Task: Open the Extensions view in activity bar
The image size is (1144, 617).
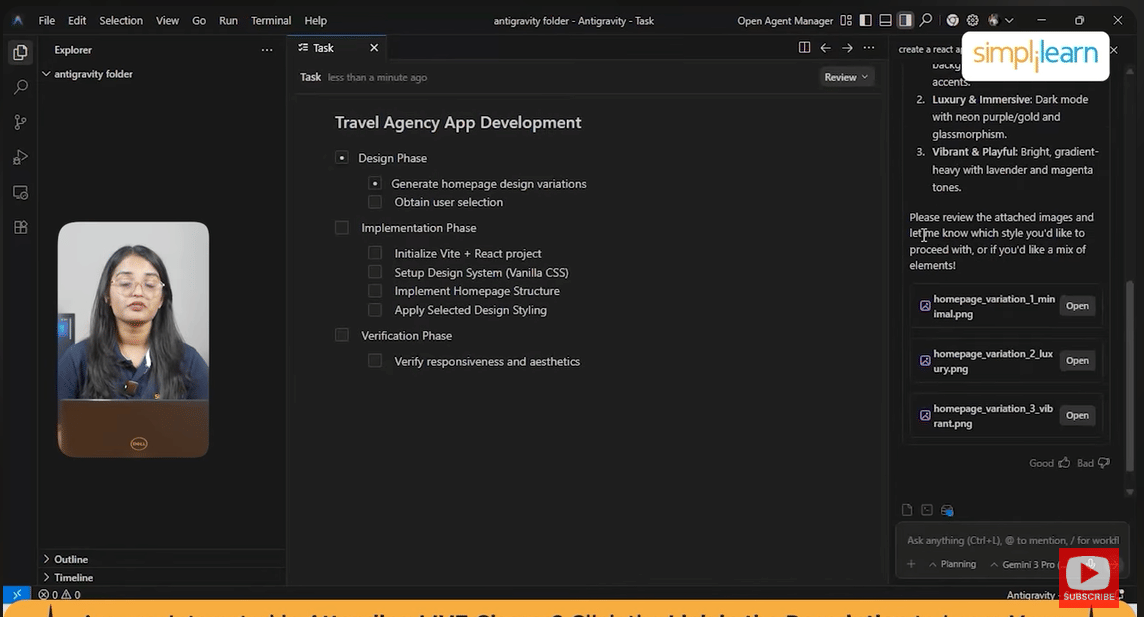Action: [x=20, y=227]
